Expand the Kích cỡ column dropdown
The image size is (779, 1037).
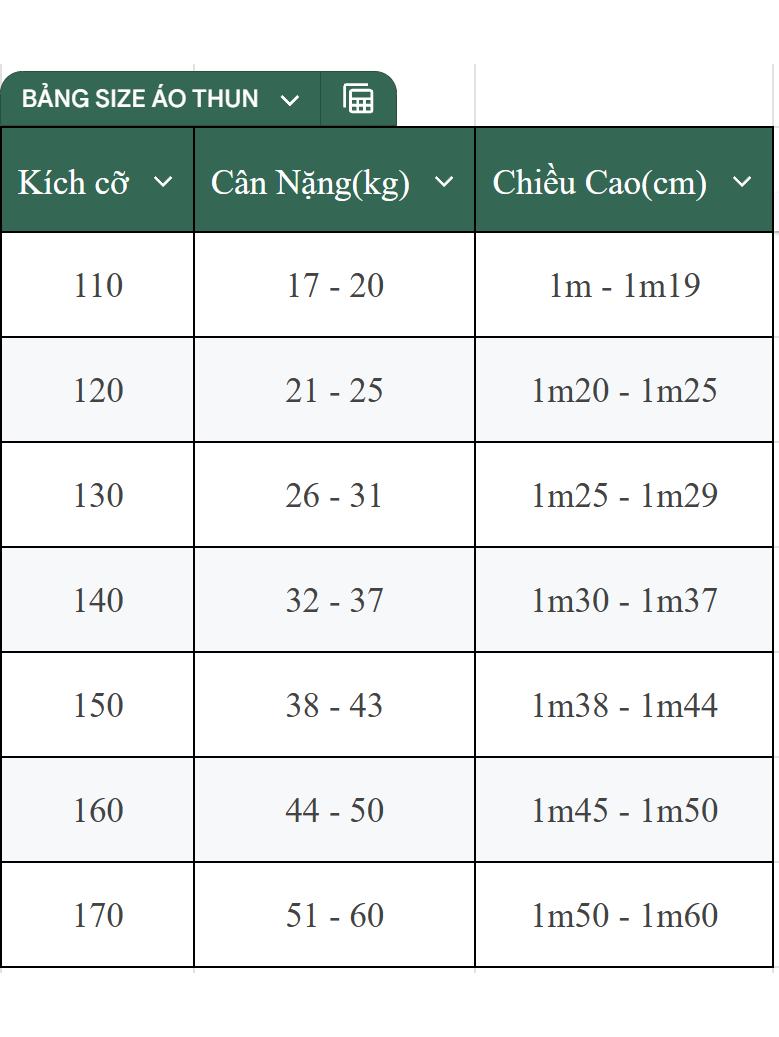162,182
